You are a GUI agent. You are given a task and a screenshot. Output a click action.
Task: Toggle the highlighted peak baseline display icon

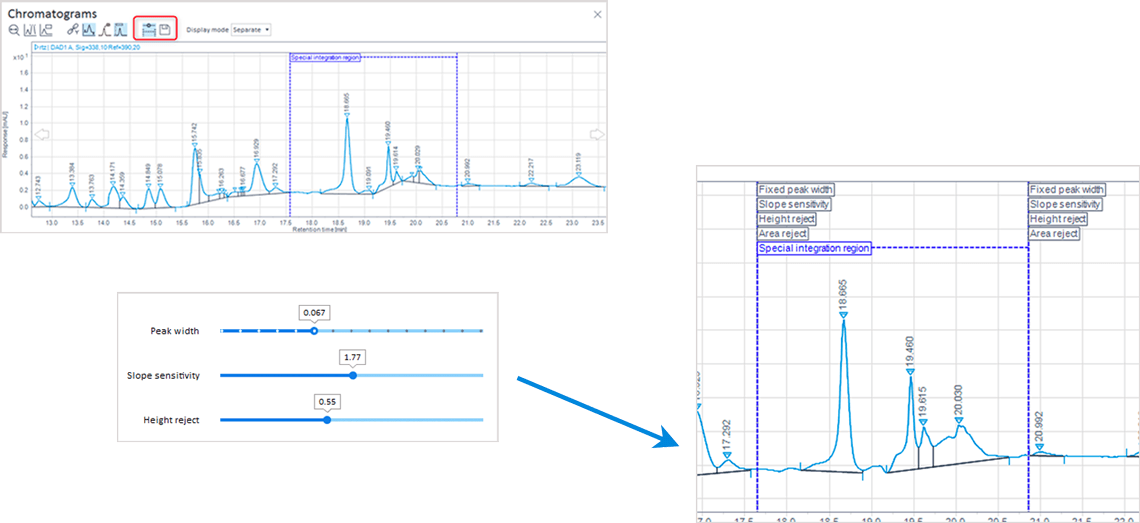point(88,30)
